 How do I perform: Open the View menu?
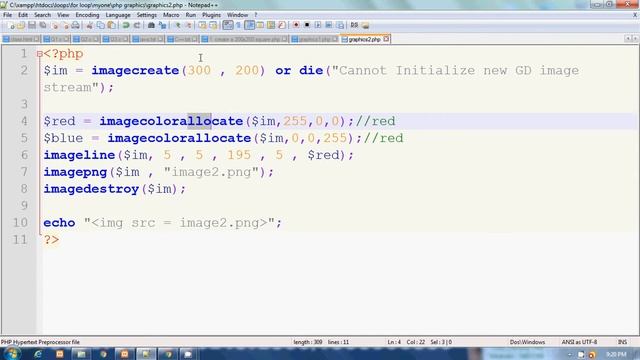pos(63,15)
